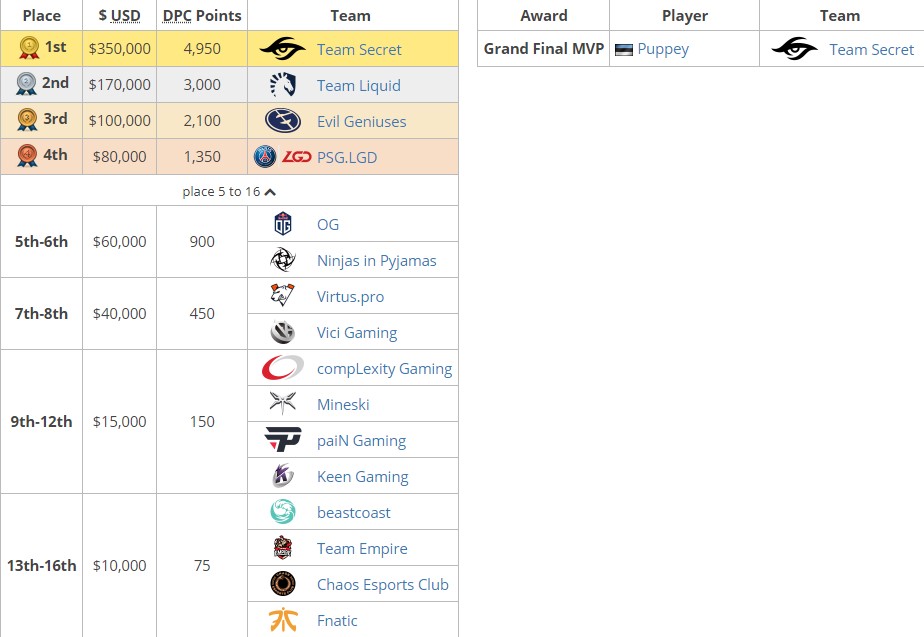Screen dimensions: 924x637
Task: Click the paiN Gaming name link
Action: click(x=361, y=440)
